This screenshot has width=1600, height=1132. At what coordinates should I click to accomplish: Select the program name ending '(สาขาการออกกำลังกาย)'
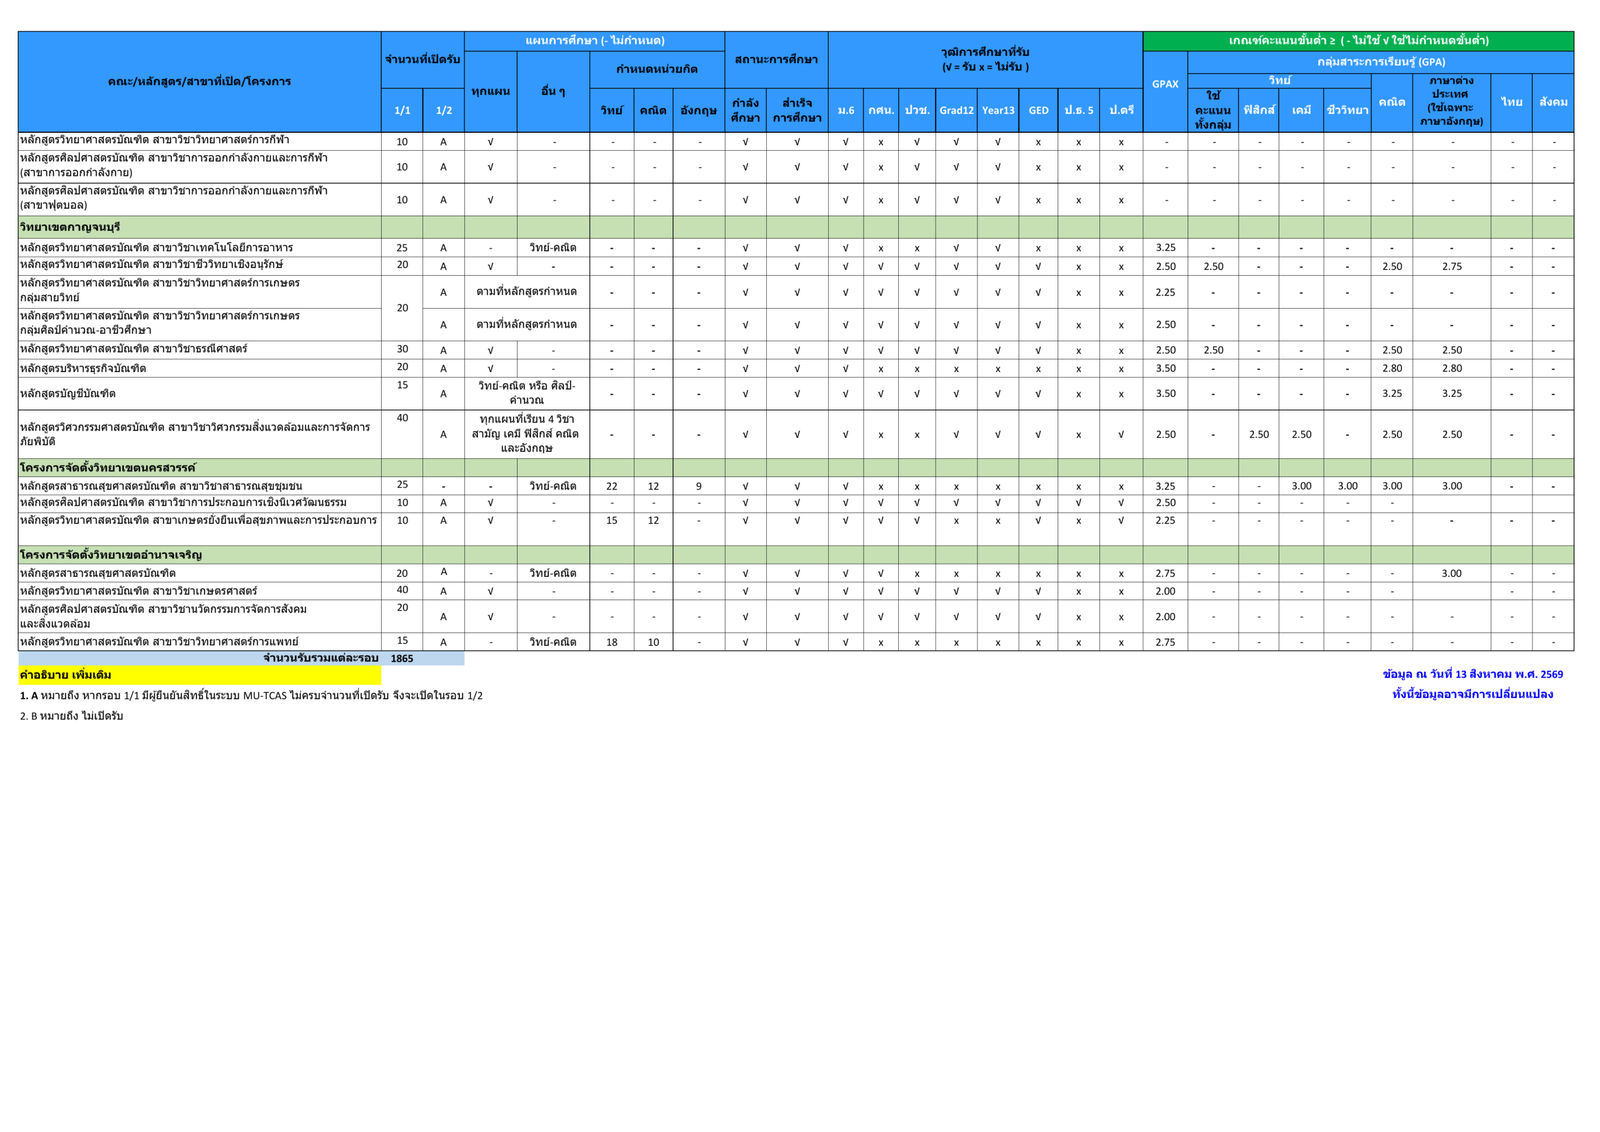pos(173,165)
